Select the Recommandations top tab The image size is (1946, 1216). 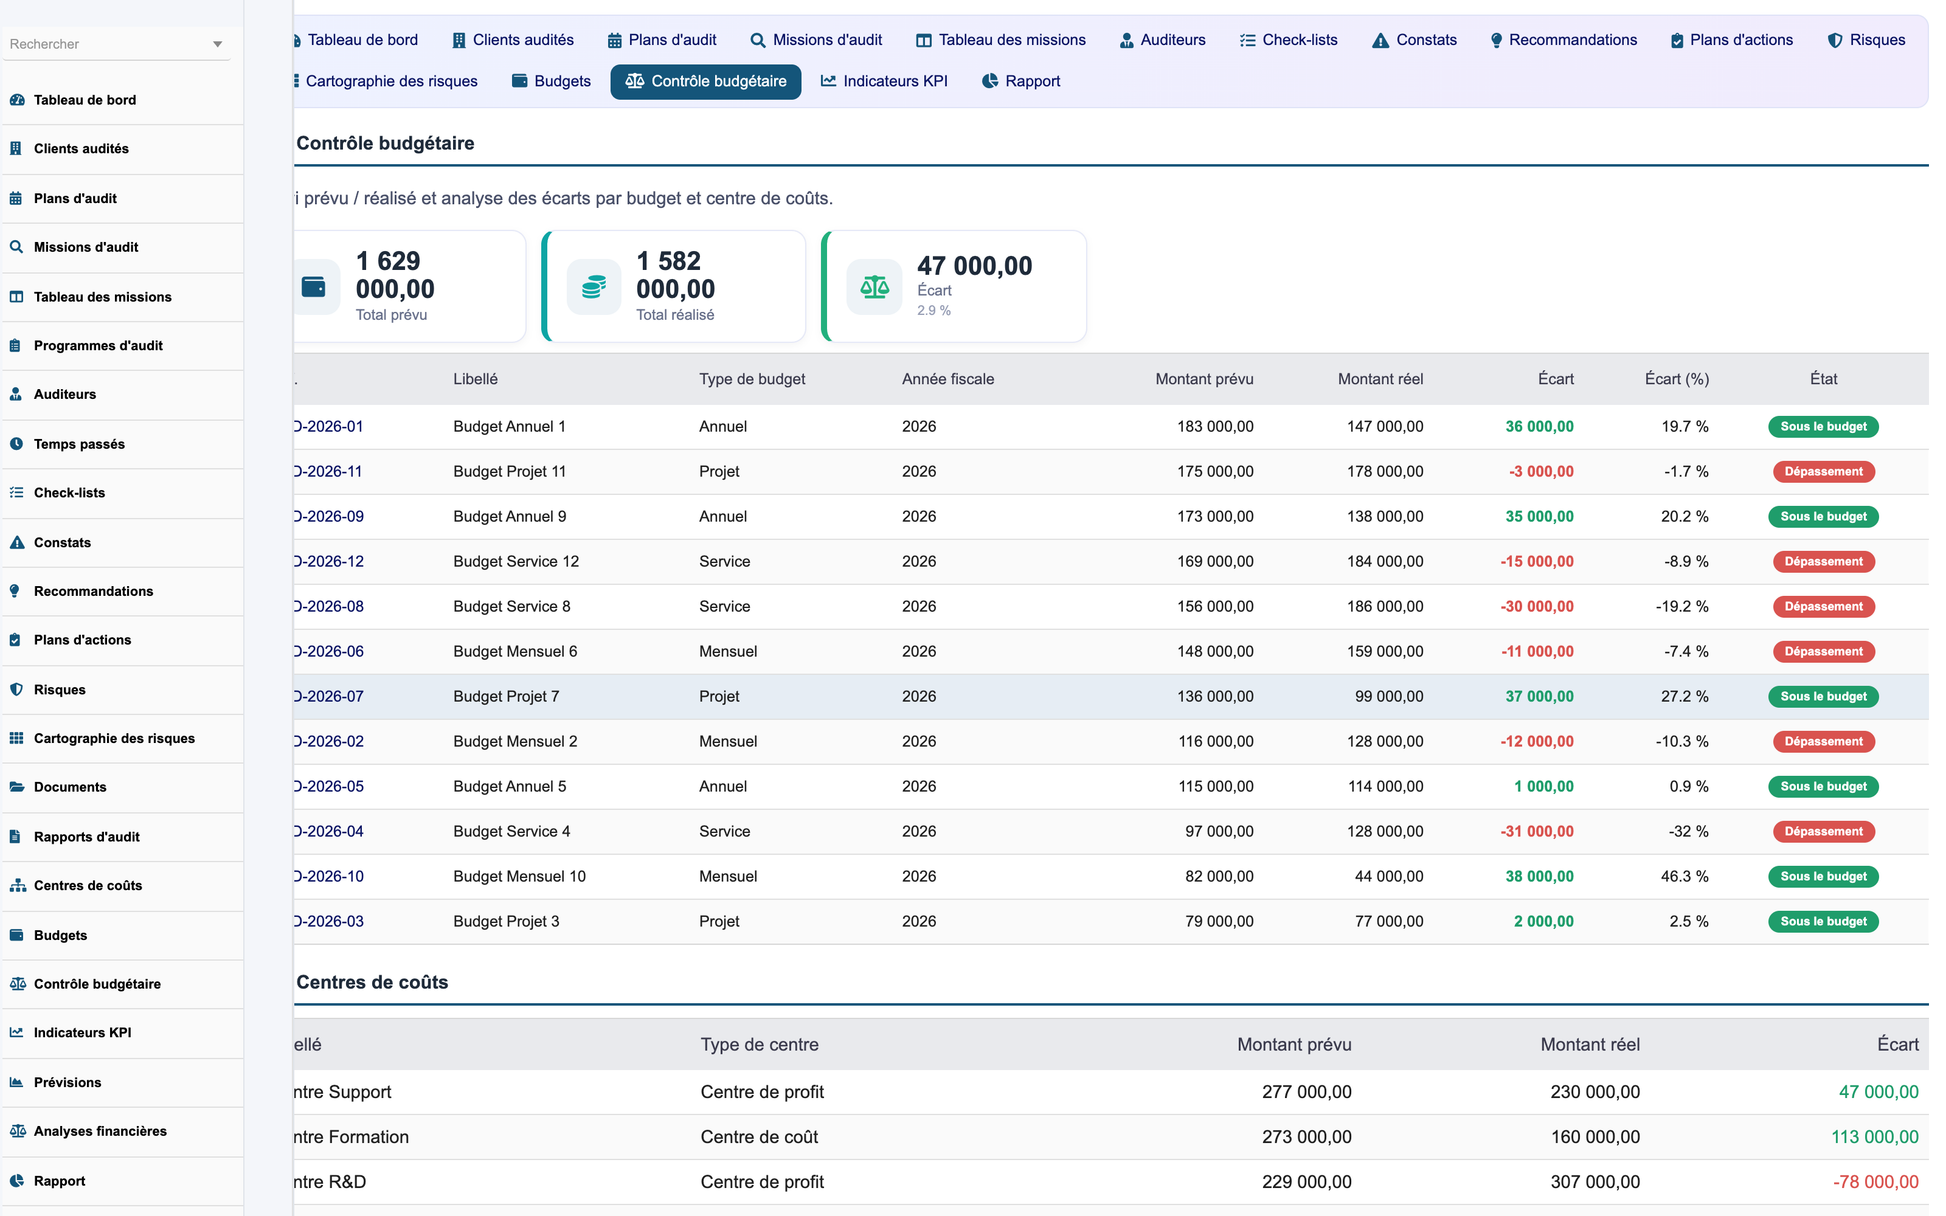coord(1563,40)
